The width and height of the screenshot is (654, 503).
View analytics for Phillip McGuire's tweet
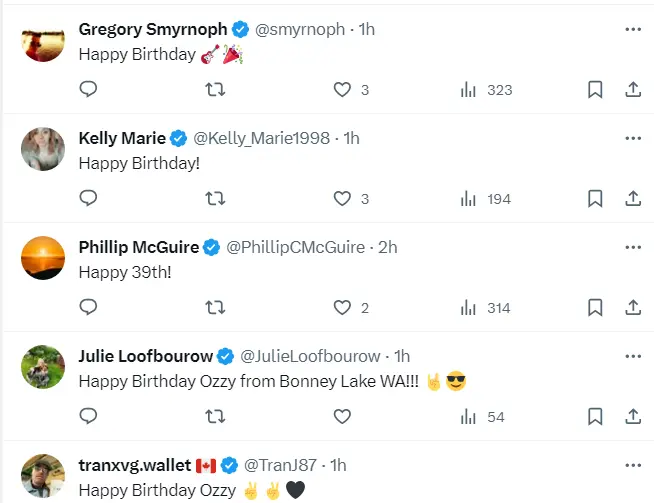click(468, 307)
